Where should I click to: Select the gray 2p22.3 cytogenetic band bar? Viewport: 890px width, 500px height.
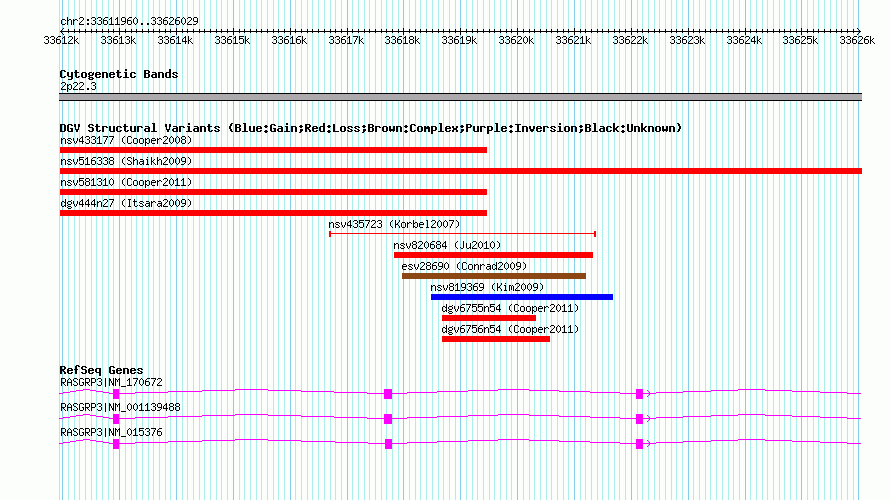tap(460, 97)
